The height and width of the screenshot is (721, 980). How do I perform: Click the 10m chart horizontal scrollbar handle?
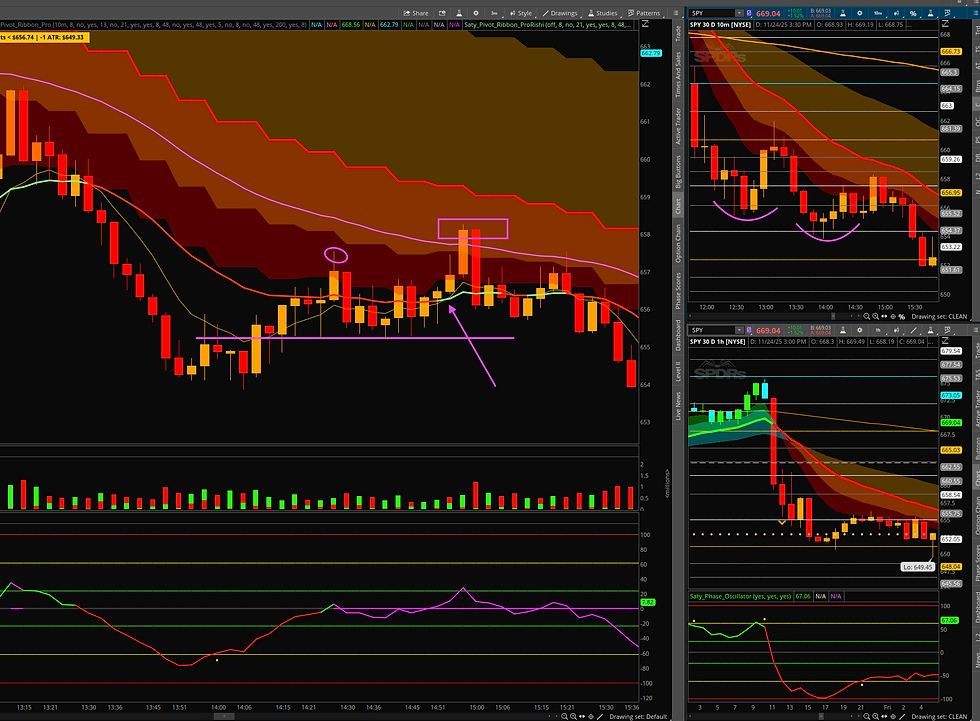[833, 316]
